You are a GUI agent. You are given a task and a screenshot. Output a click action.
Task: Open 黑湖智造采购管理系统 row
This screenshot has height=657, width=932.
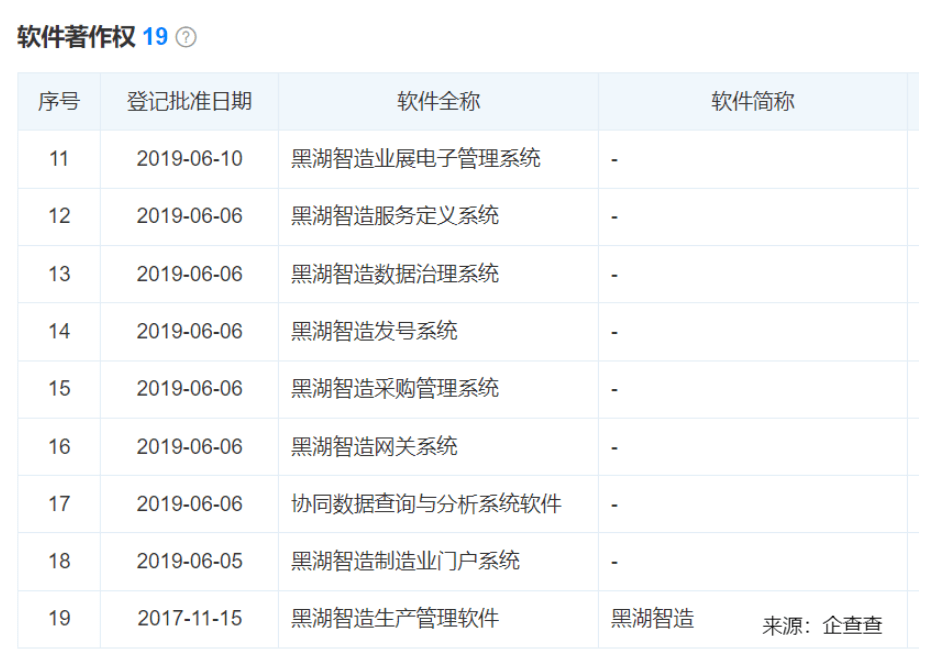(394, 388)
